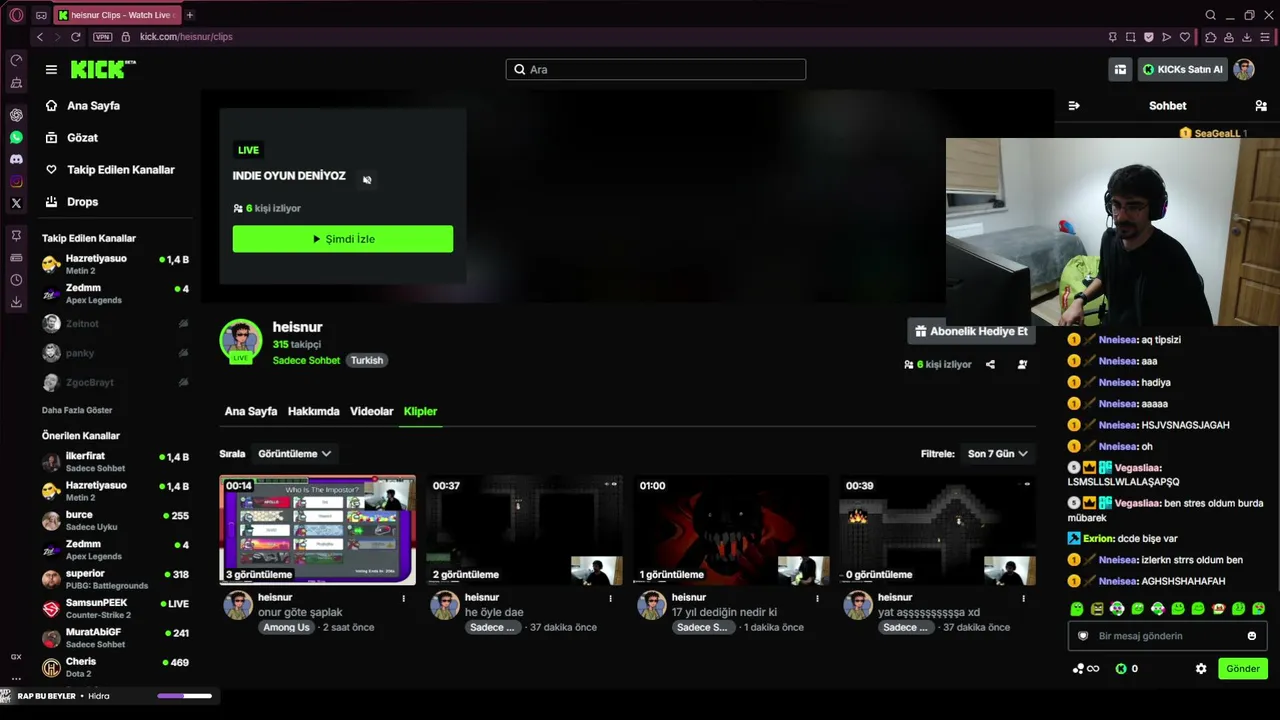Open Gözat in the sidebar
This screenshot has height=720, width=1280.
coord(72,138)
